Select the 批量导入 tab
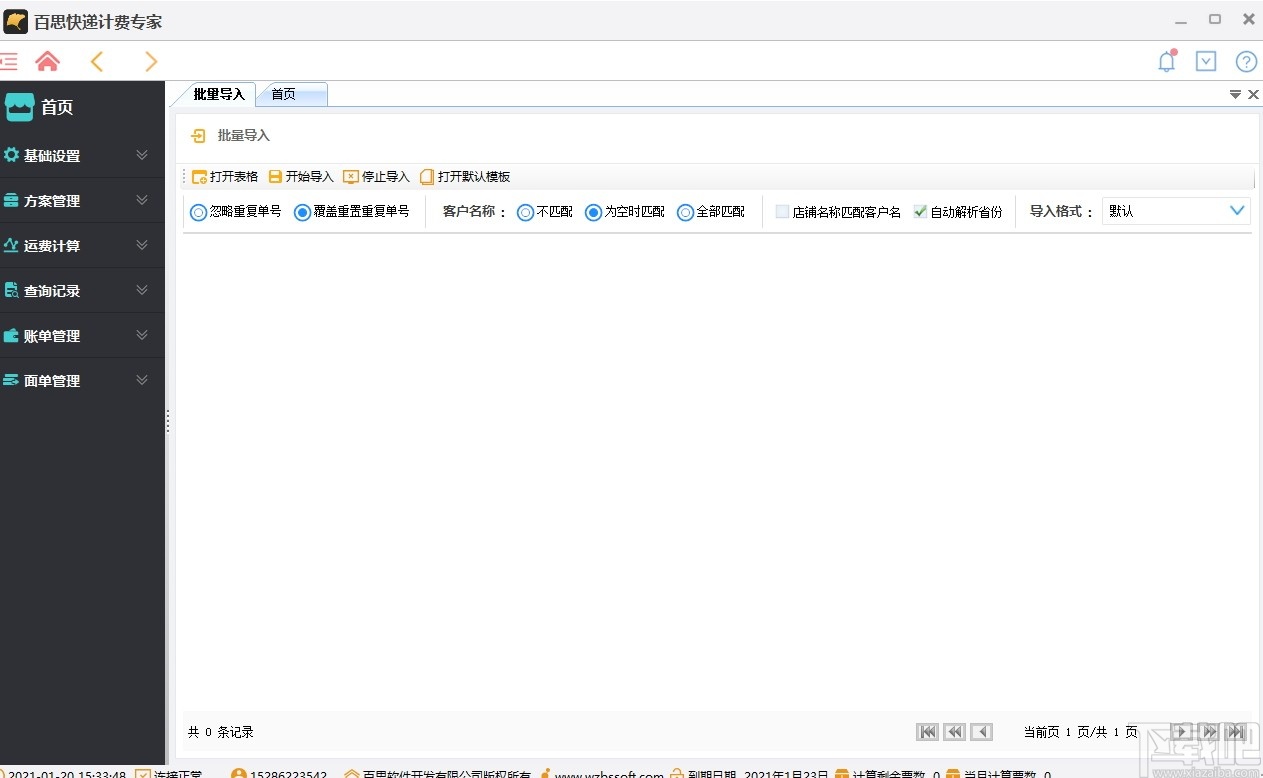Image resolution: width=1263 pixels, height=778 pixels. (x=218, y=94)
